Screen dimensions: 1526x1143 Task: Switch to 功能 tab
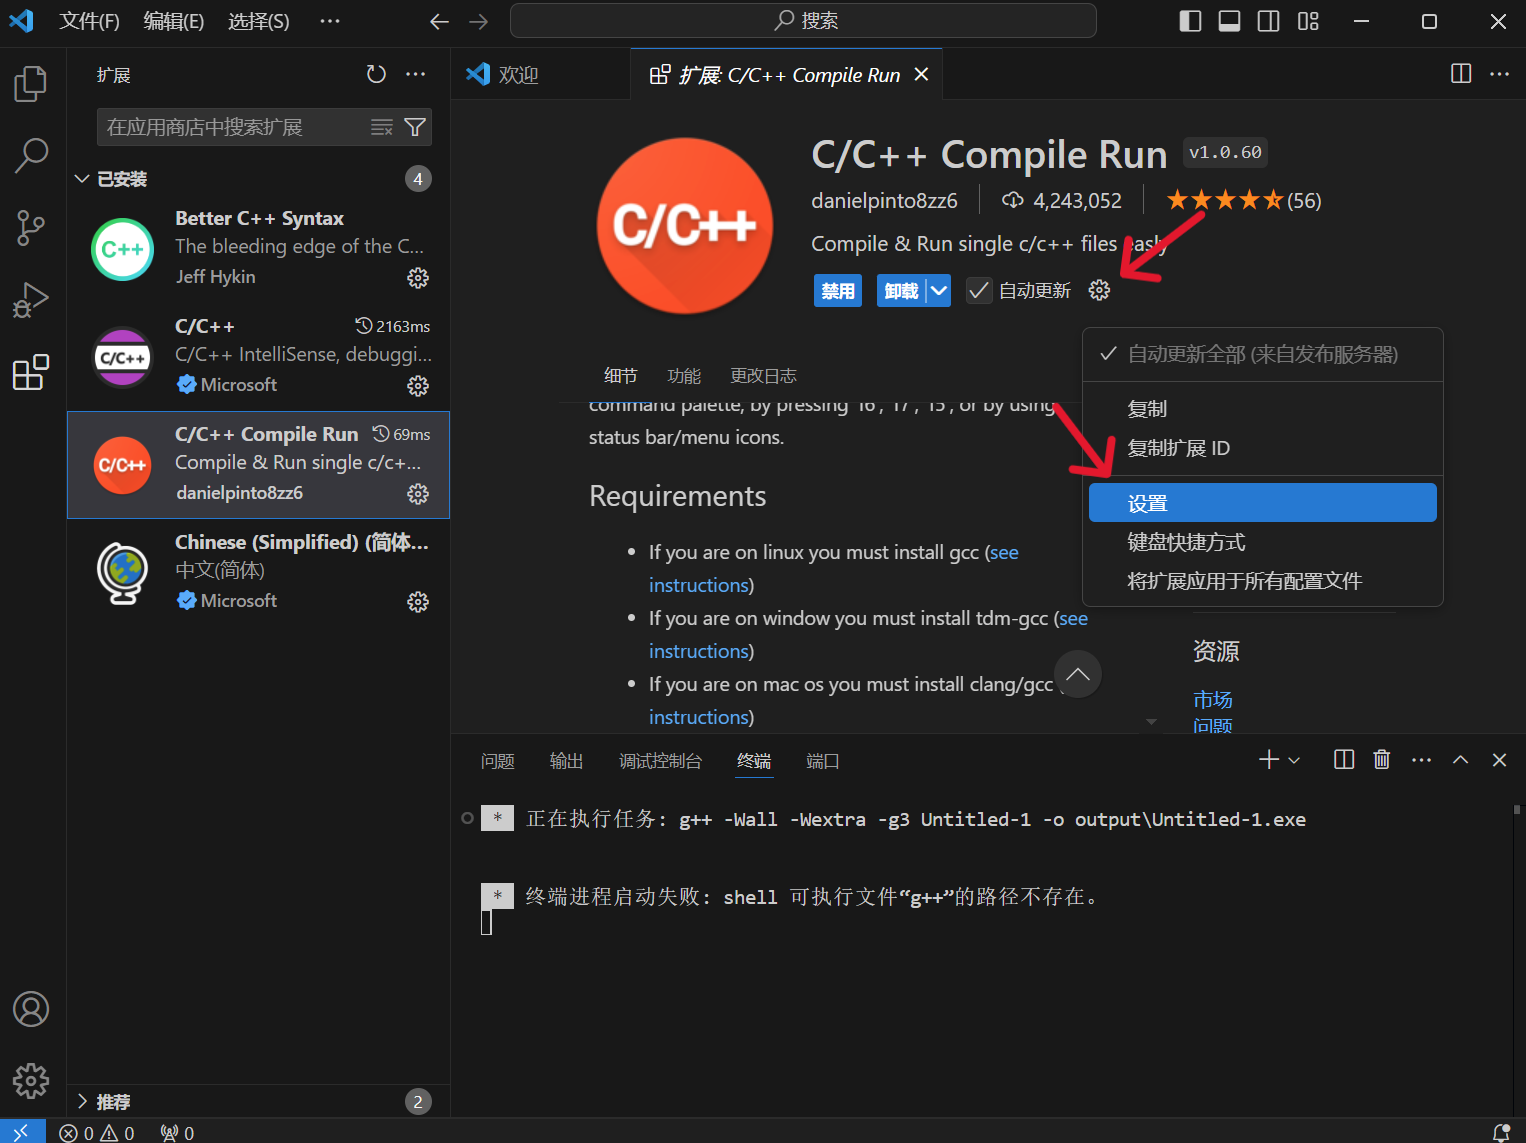point(684,376)
